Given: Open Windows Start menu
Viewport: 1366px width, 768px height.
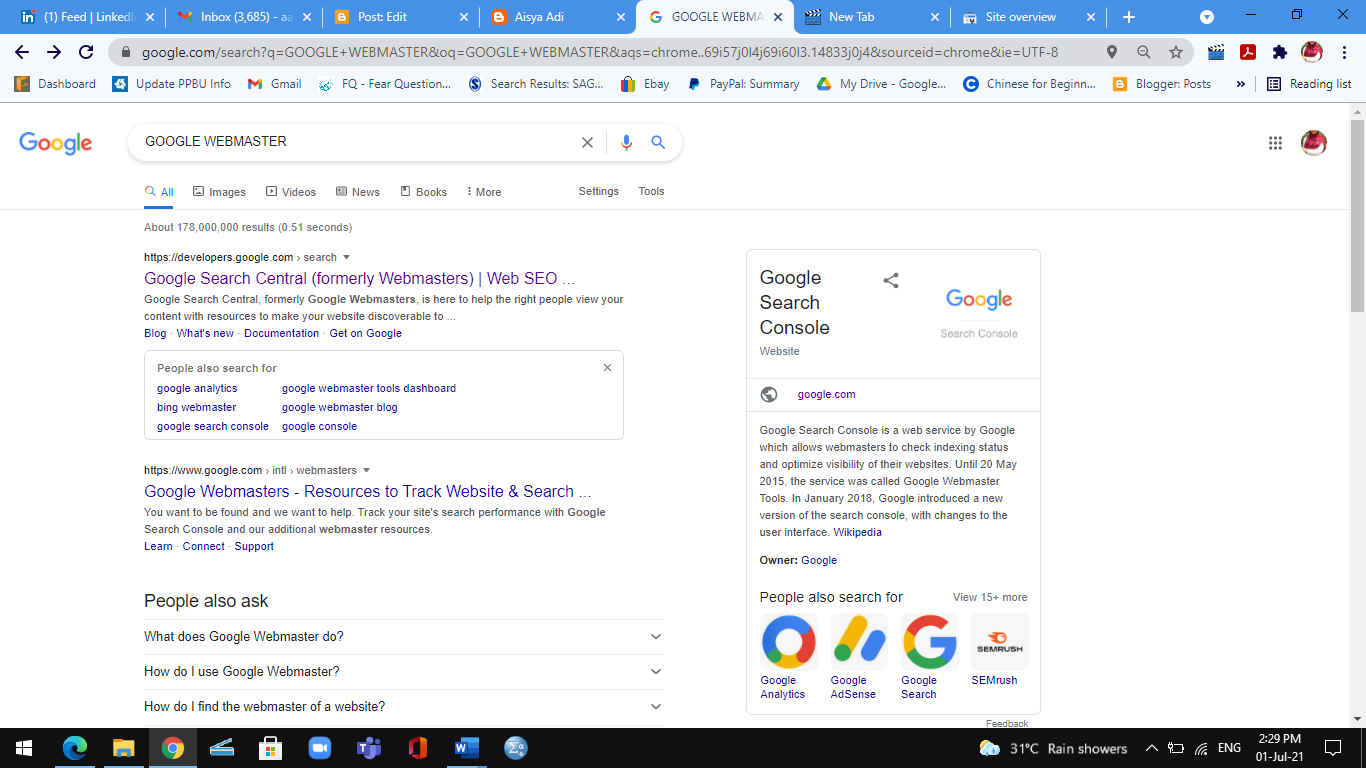Looking at the screenshot, I should (x=24, y=747).
